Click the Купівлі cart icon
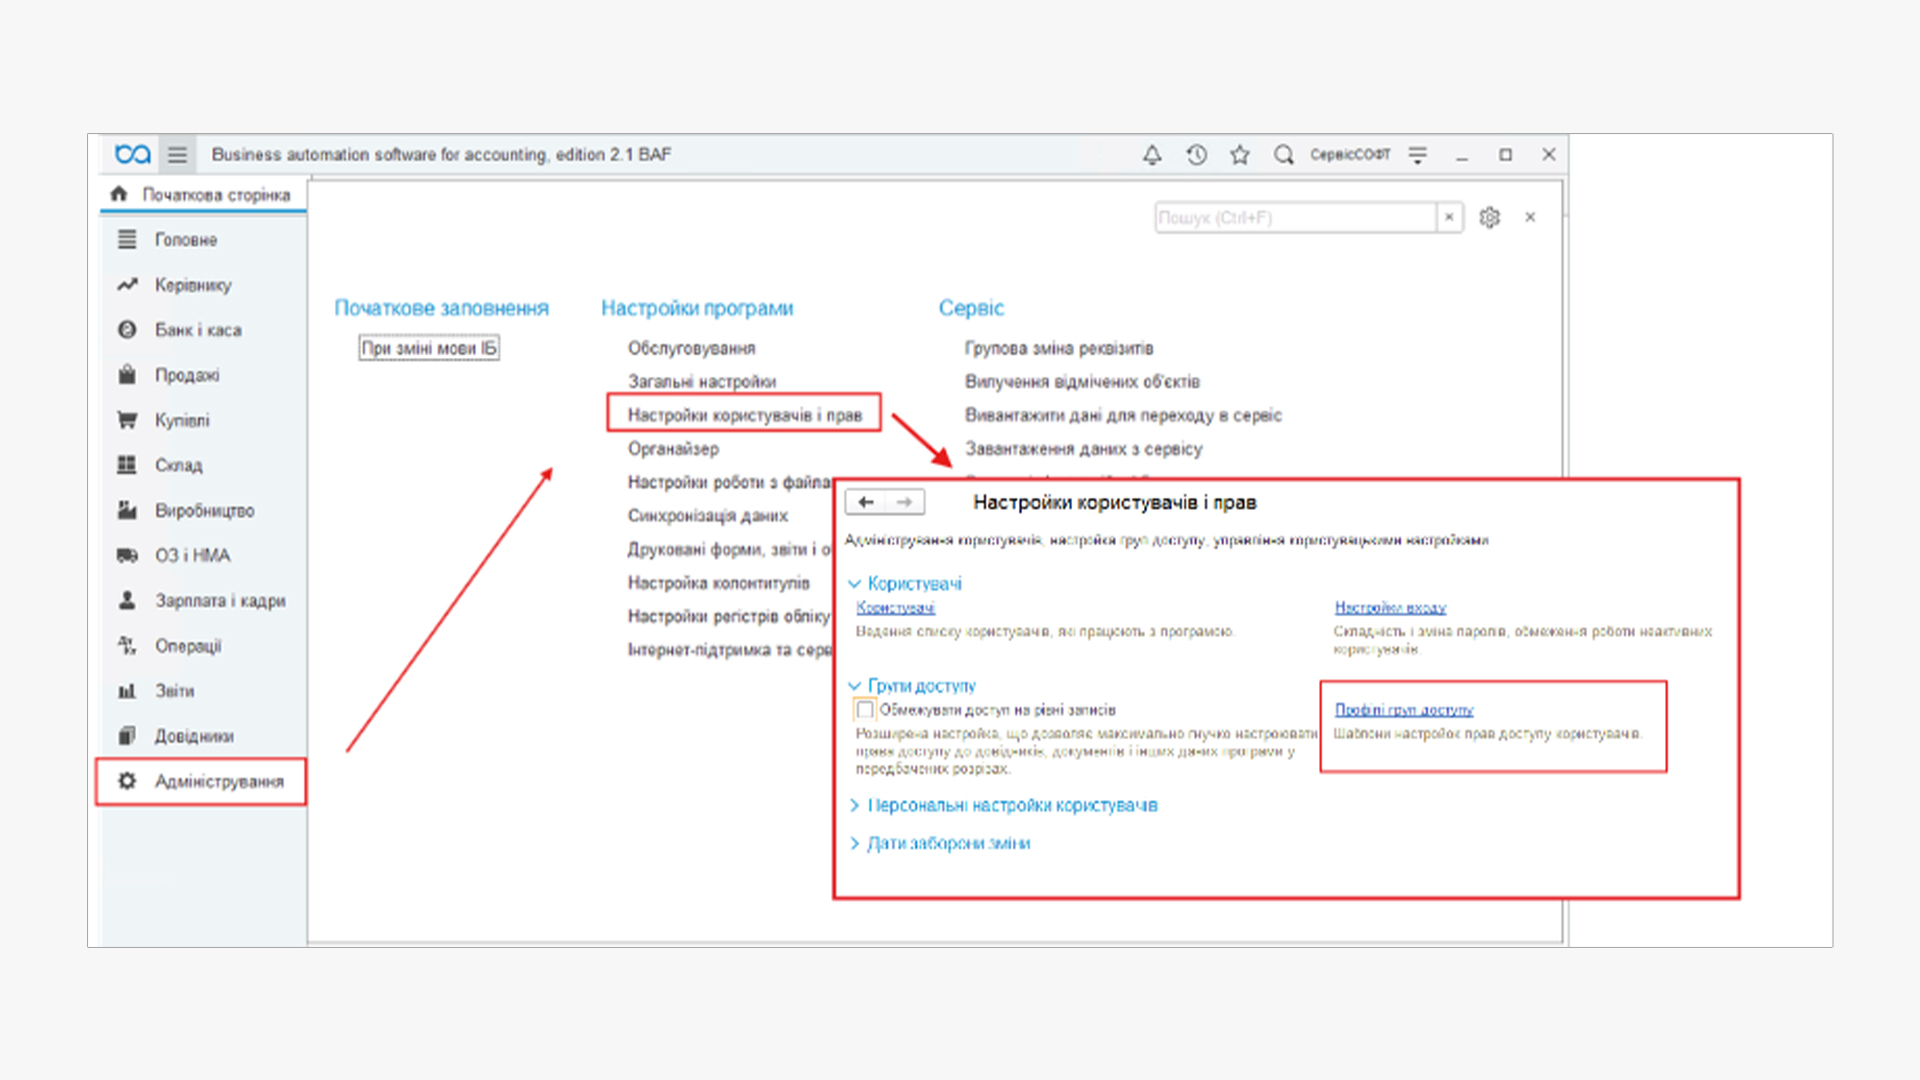 click(x=127, y=420)
